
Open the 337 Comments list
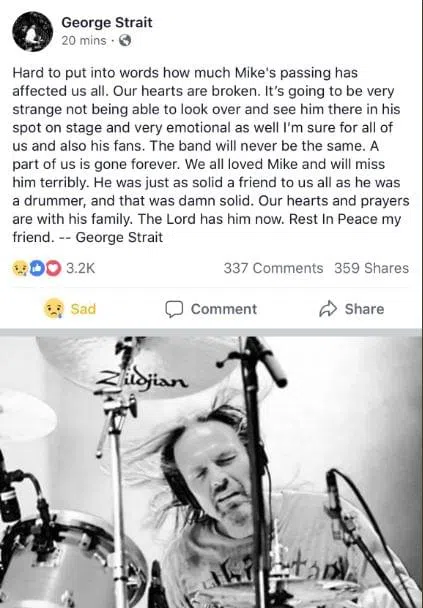click(273, 268)
